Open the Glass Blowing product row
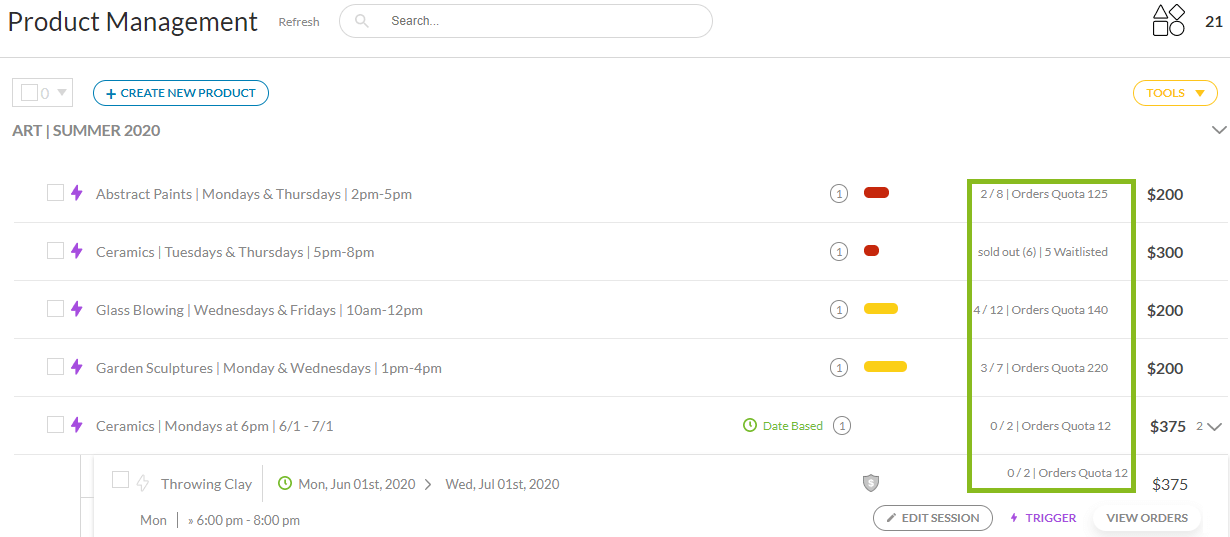1230x537 pixels. tap(259, 310)
